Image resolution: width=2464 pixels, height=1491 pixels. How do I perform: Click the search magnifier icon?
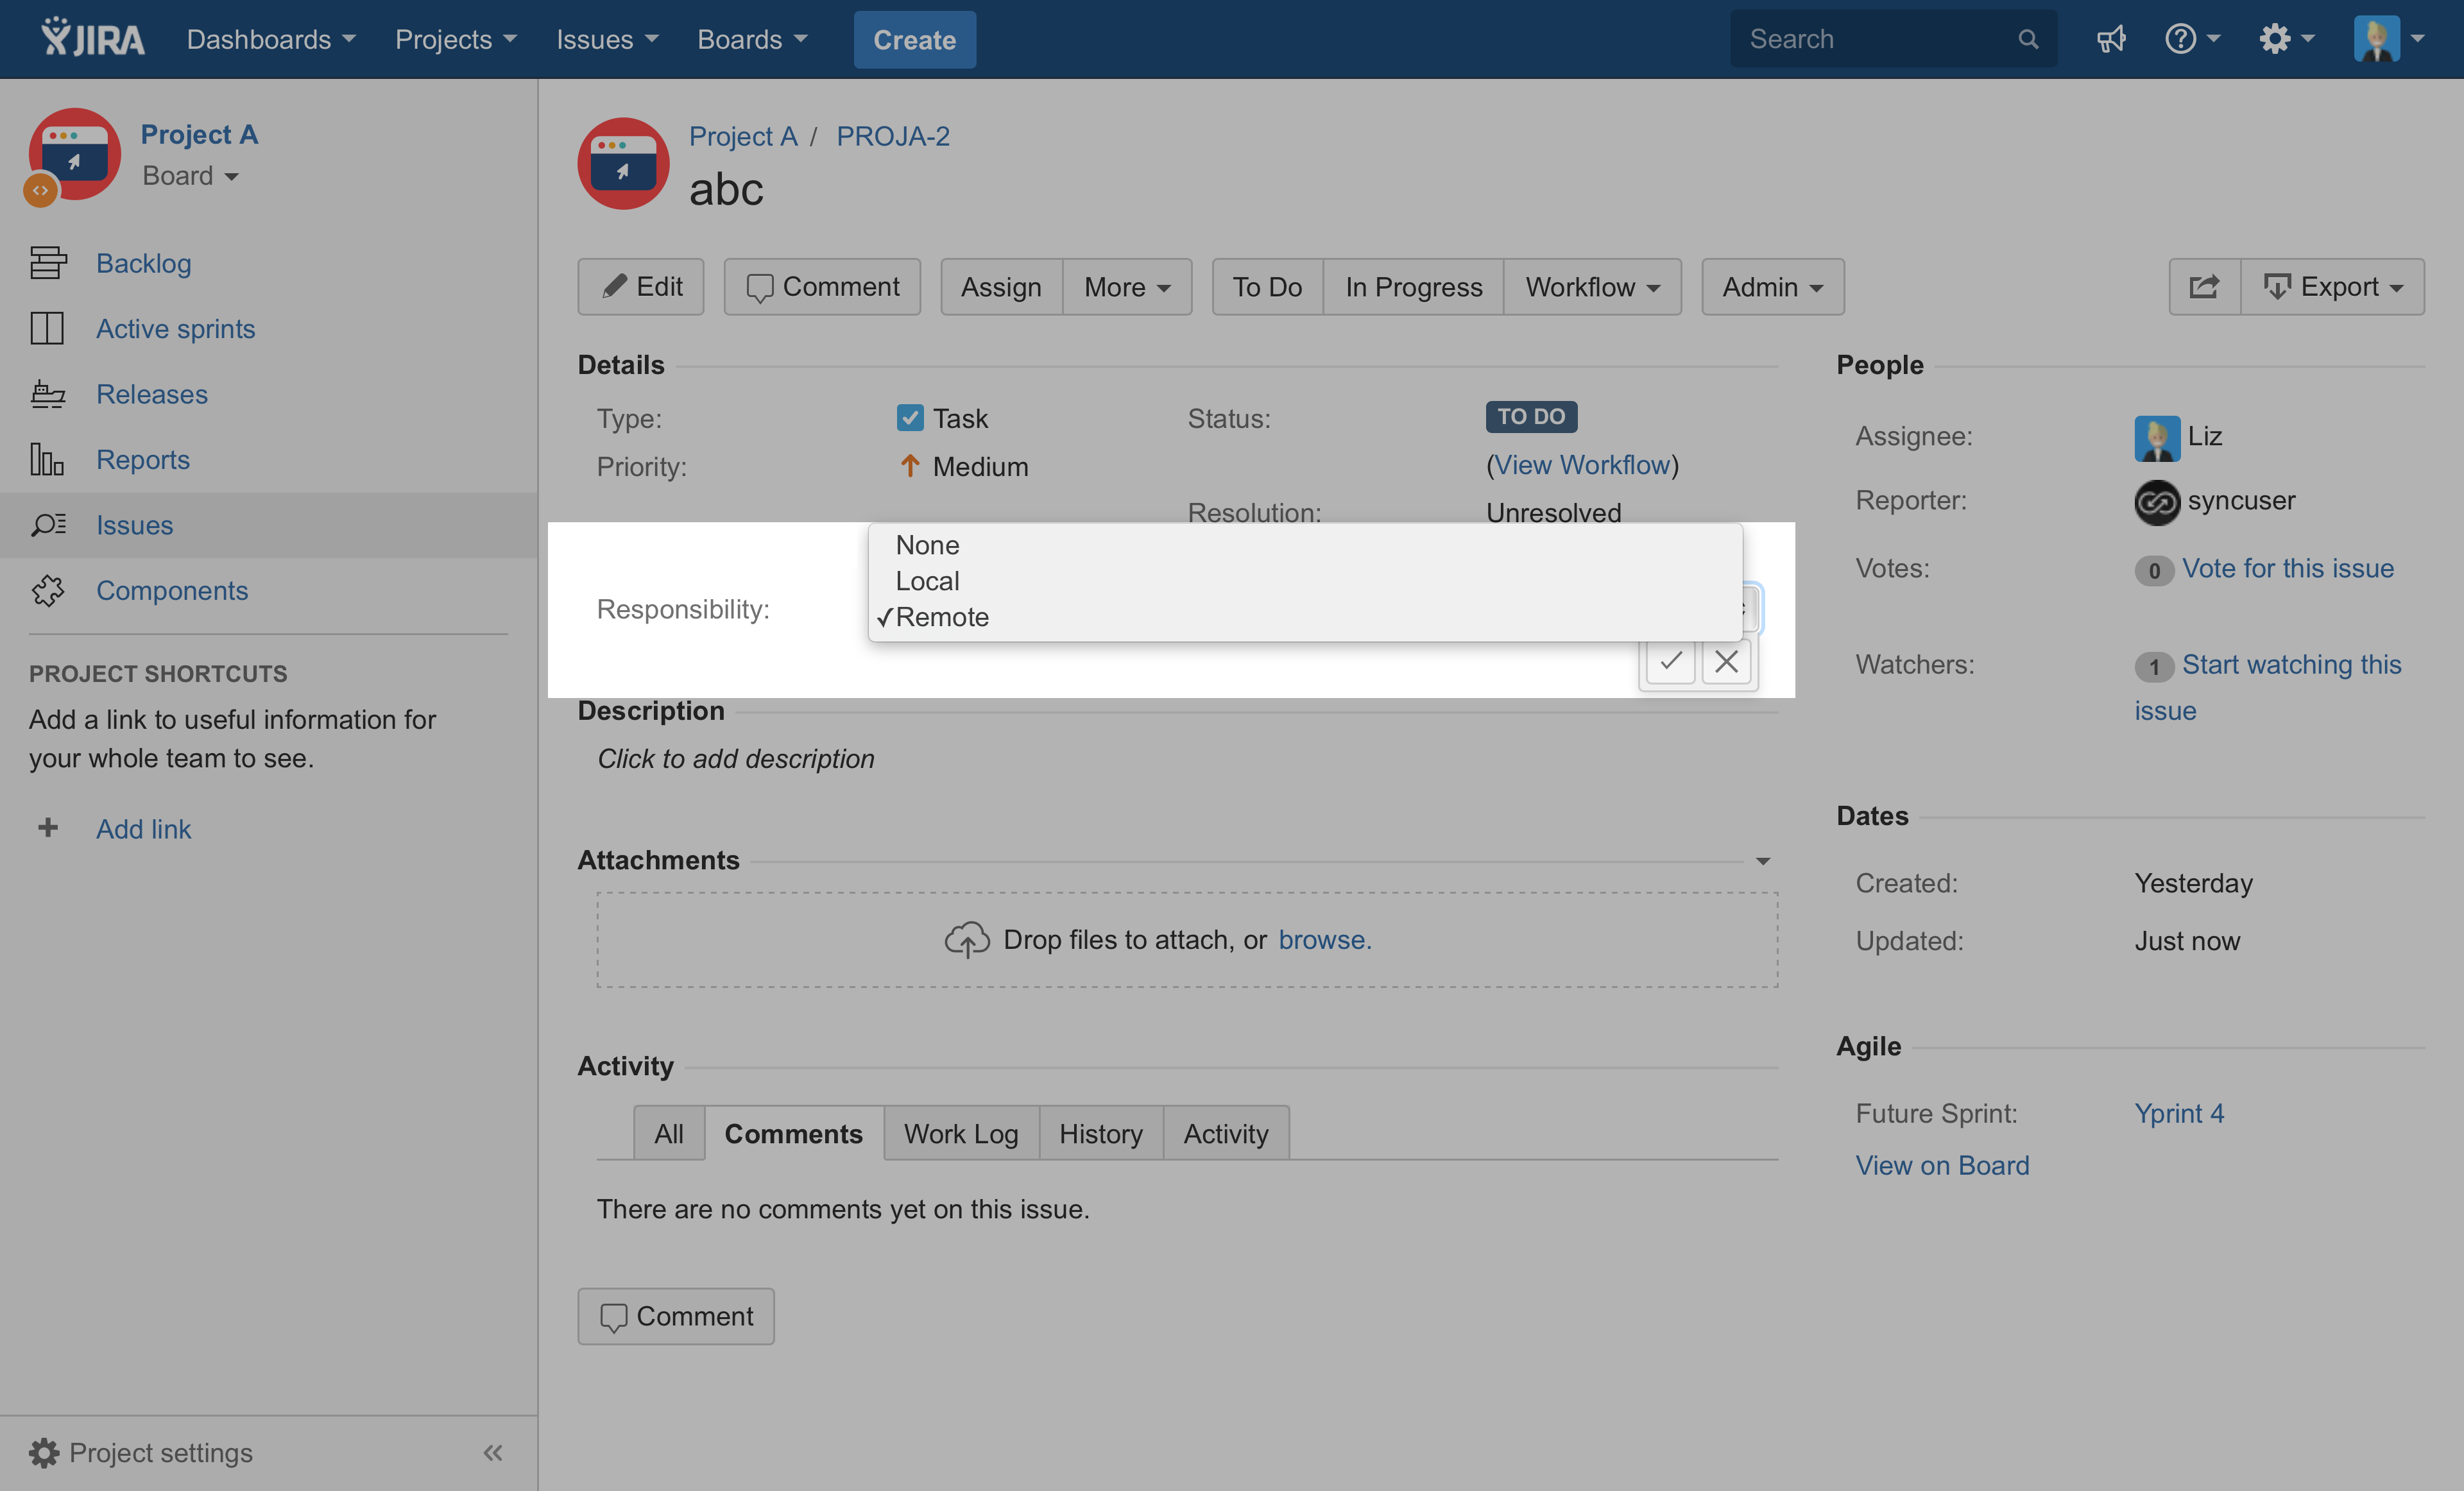coord(2027,39)
